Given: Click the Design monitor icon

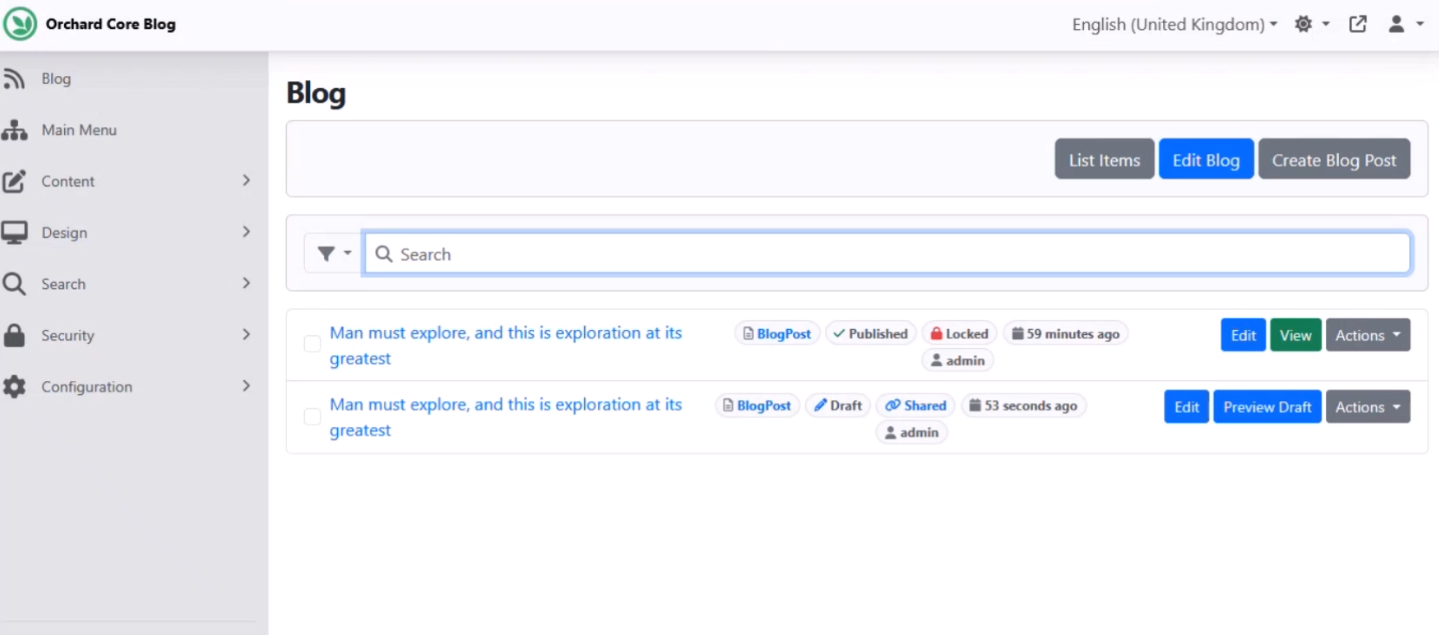Looking at the screenshot, I should pyautogui.click(x=14, y=233).
